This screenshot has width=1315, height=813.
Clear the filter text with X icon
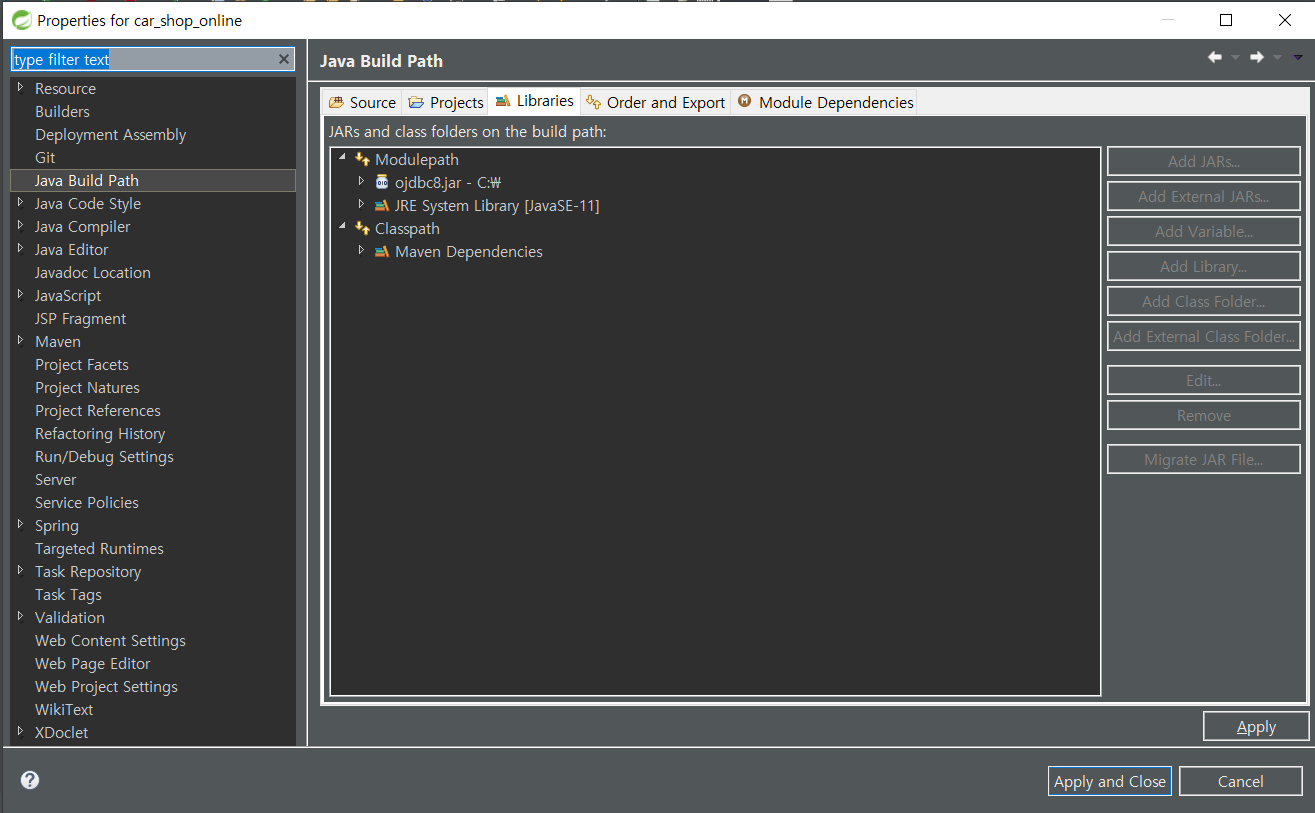click(284, 59)
